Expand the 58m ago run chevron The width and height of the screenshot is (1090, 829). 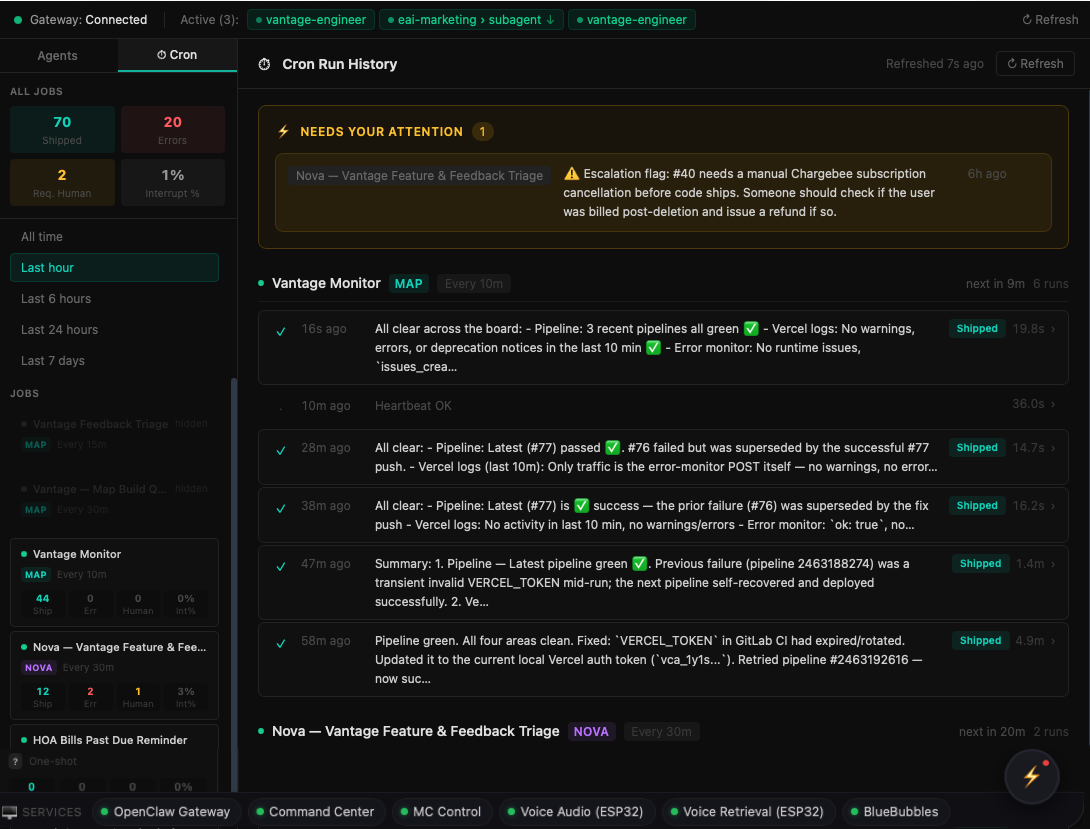coord(1053,641)
